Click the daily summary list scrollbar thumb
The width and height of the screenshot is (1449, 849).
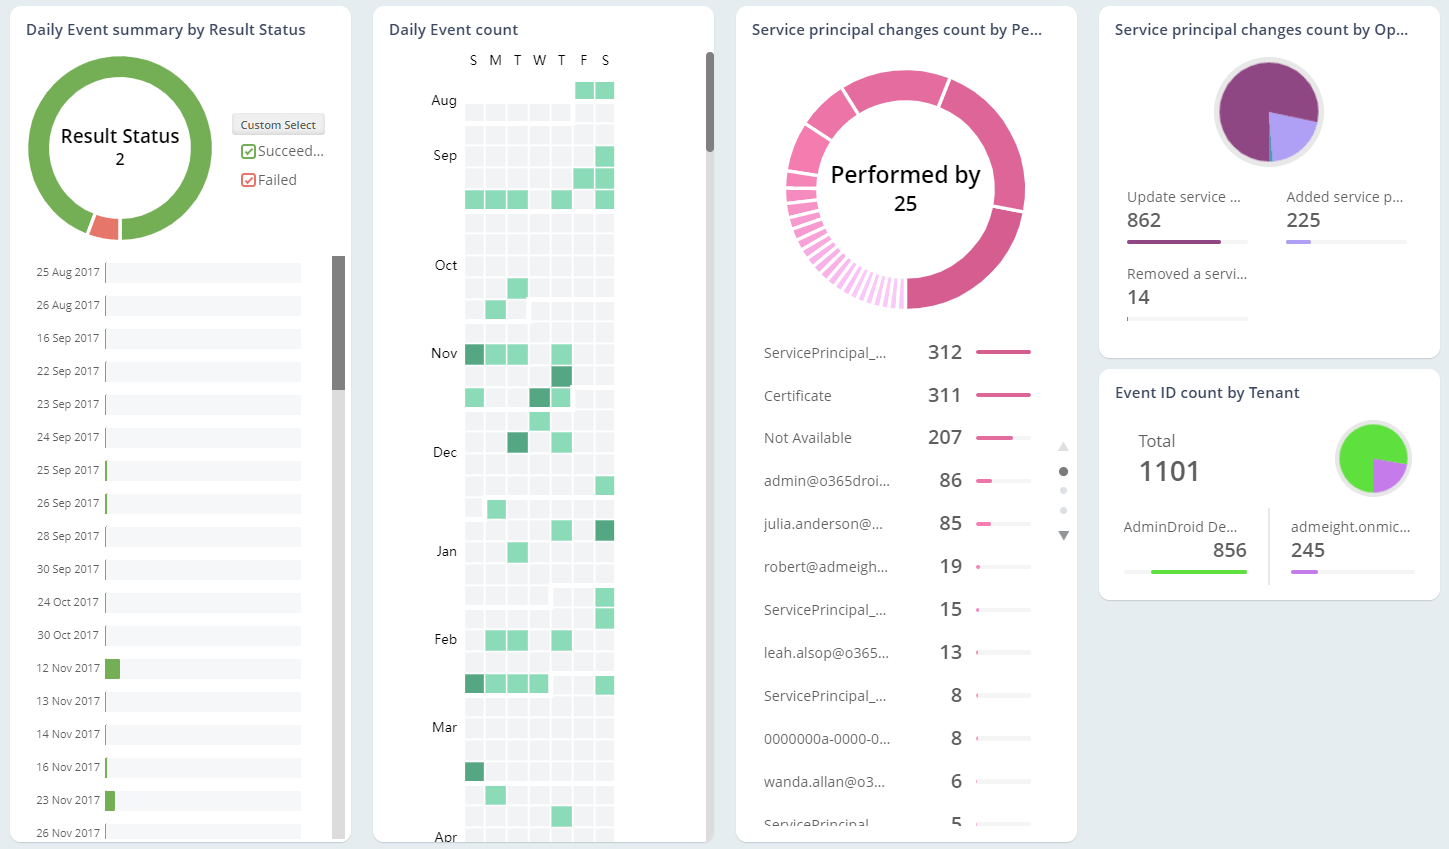coord(338,323)
